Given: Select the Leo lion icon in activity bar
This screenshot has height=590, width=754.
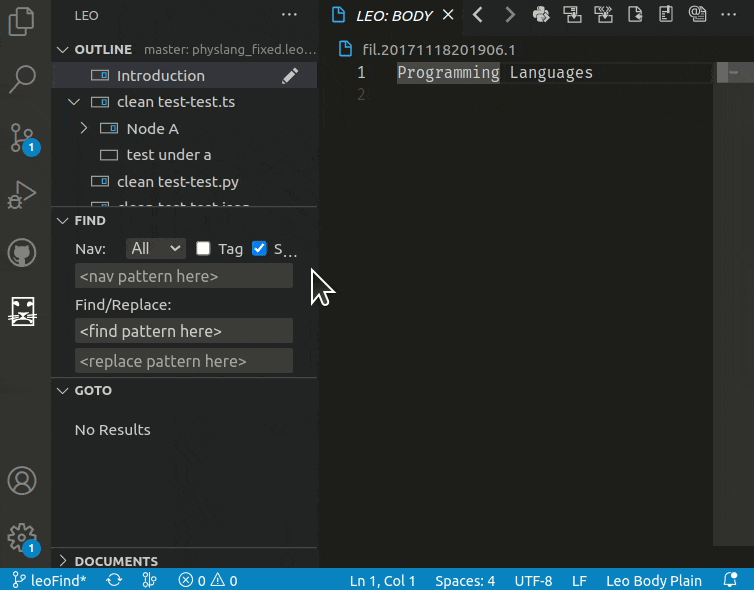Looking at the screenshot, I should tap(23, 311).
